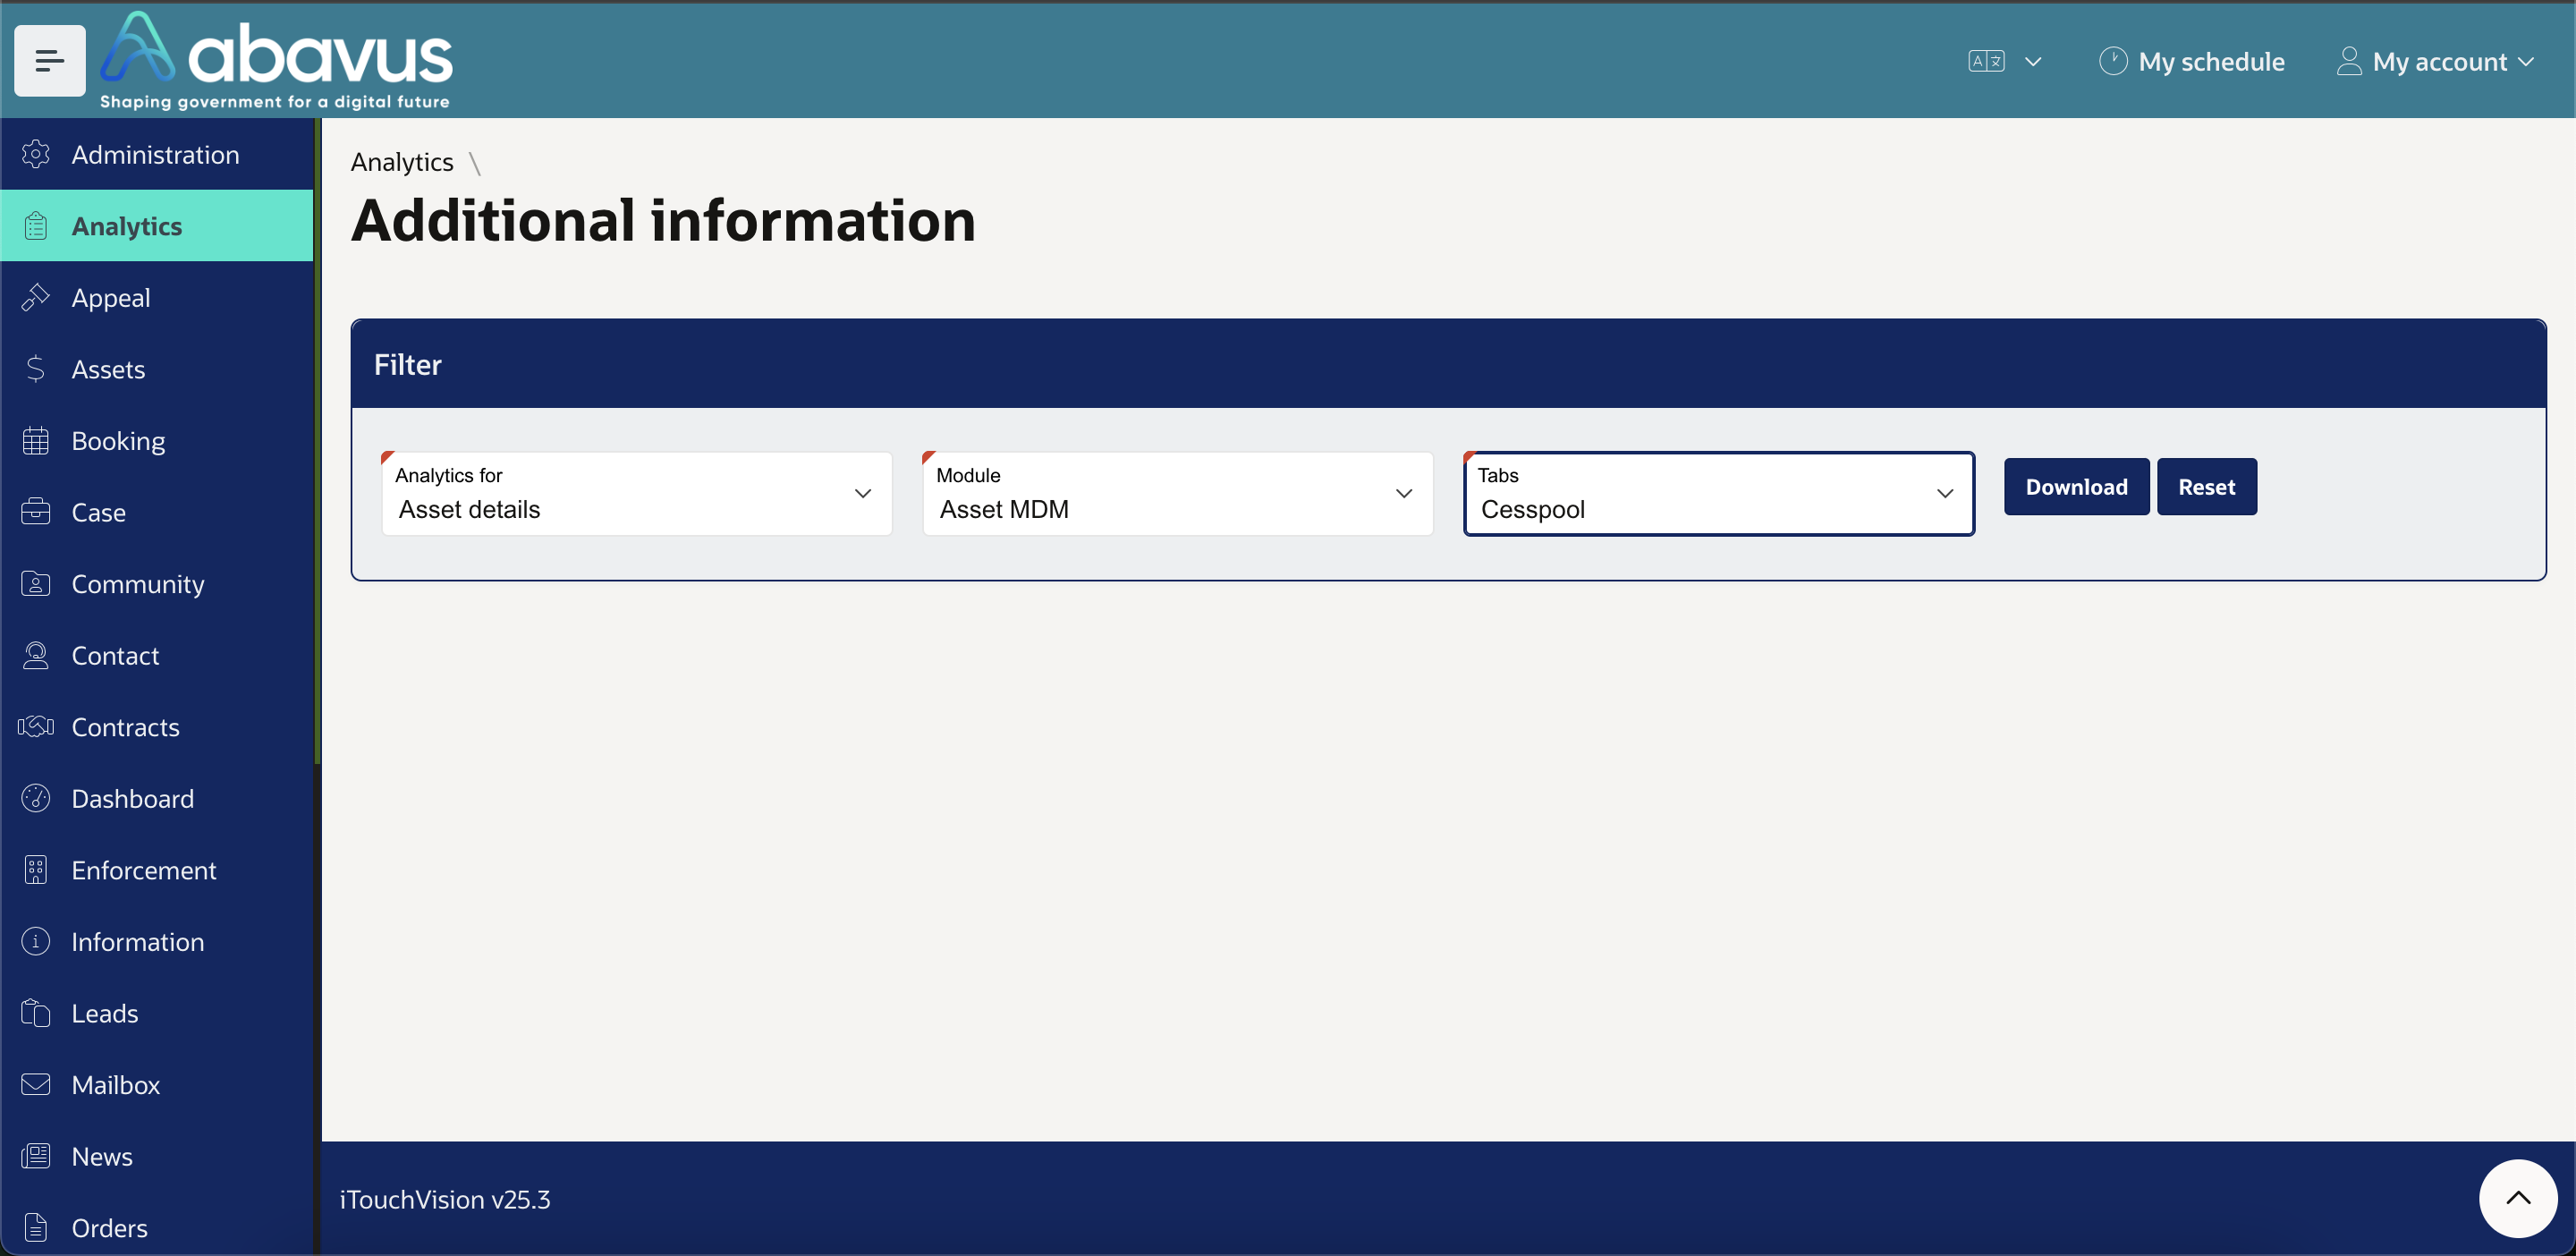Click the Assets dollar icon

click(36, 369)
